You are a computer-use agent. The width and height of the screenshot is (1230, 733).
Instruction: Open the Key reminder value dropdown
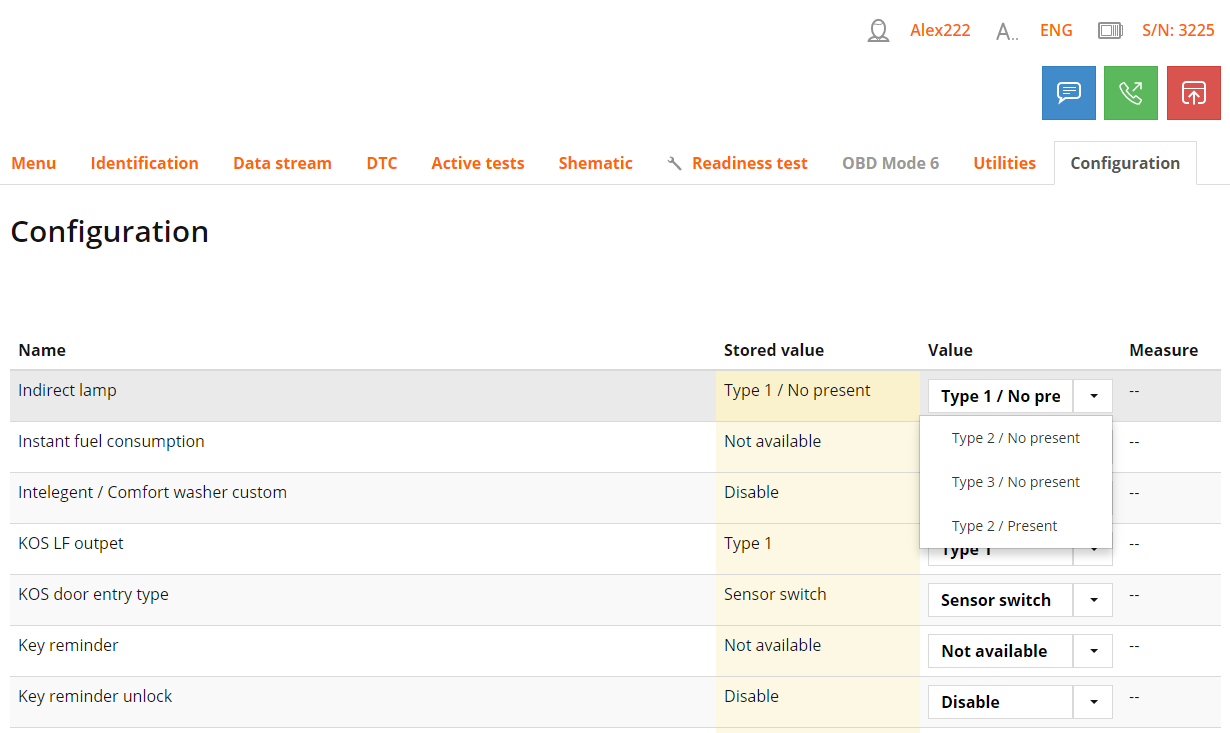tap(1093, 651)
